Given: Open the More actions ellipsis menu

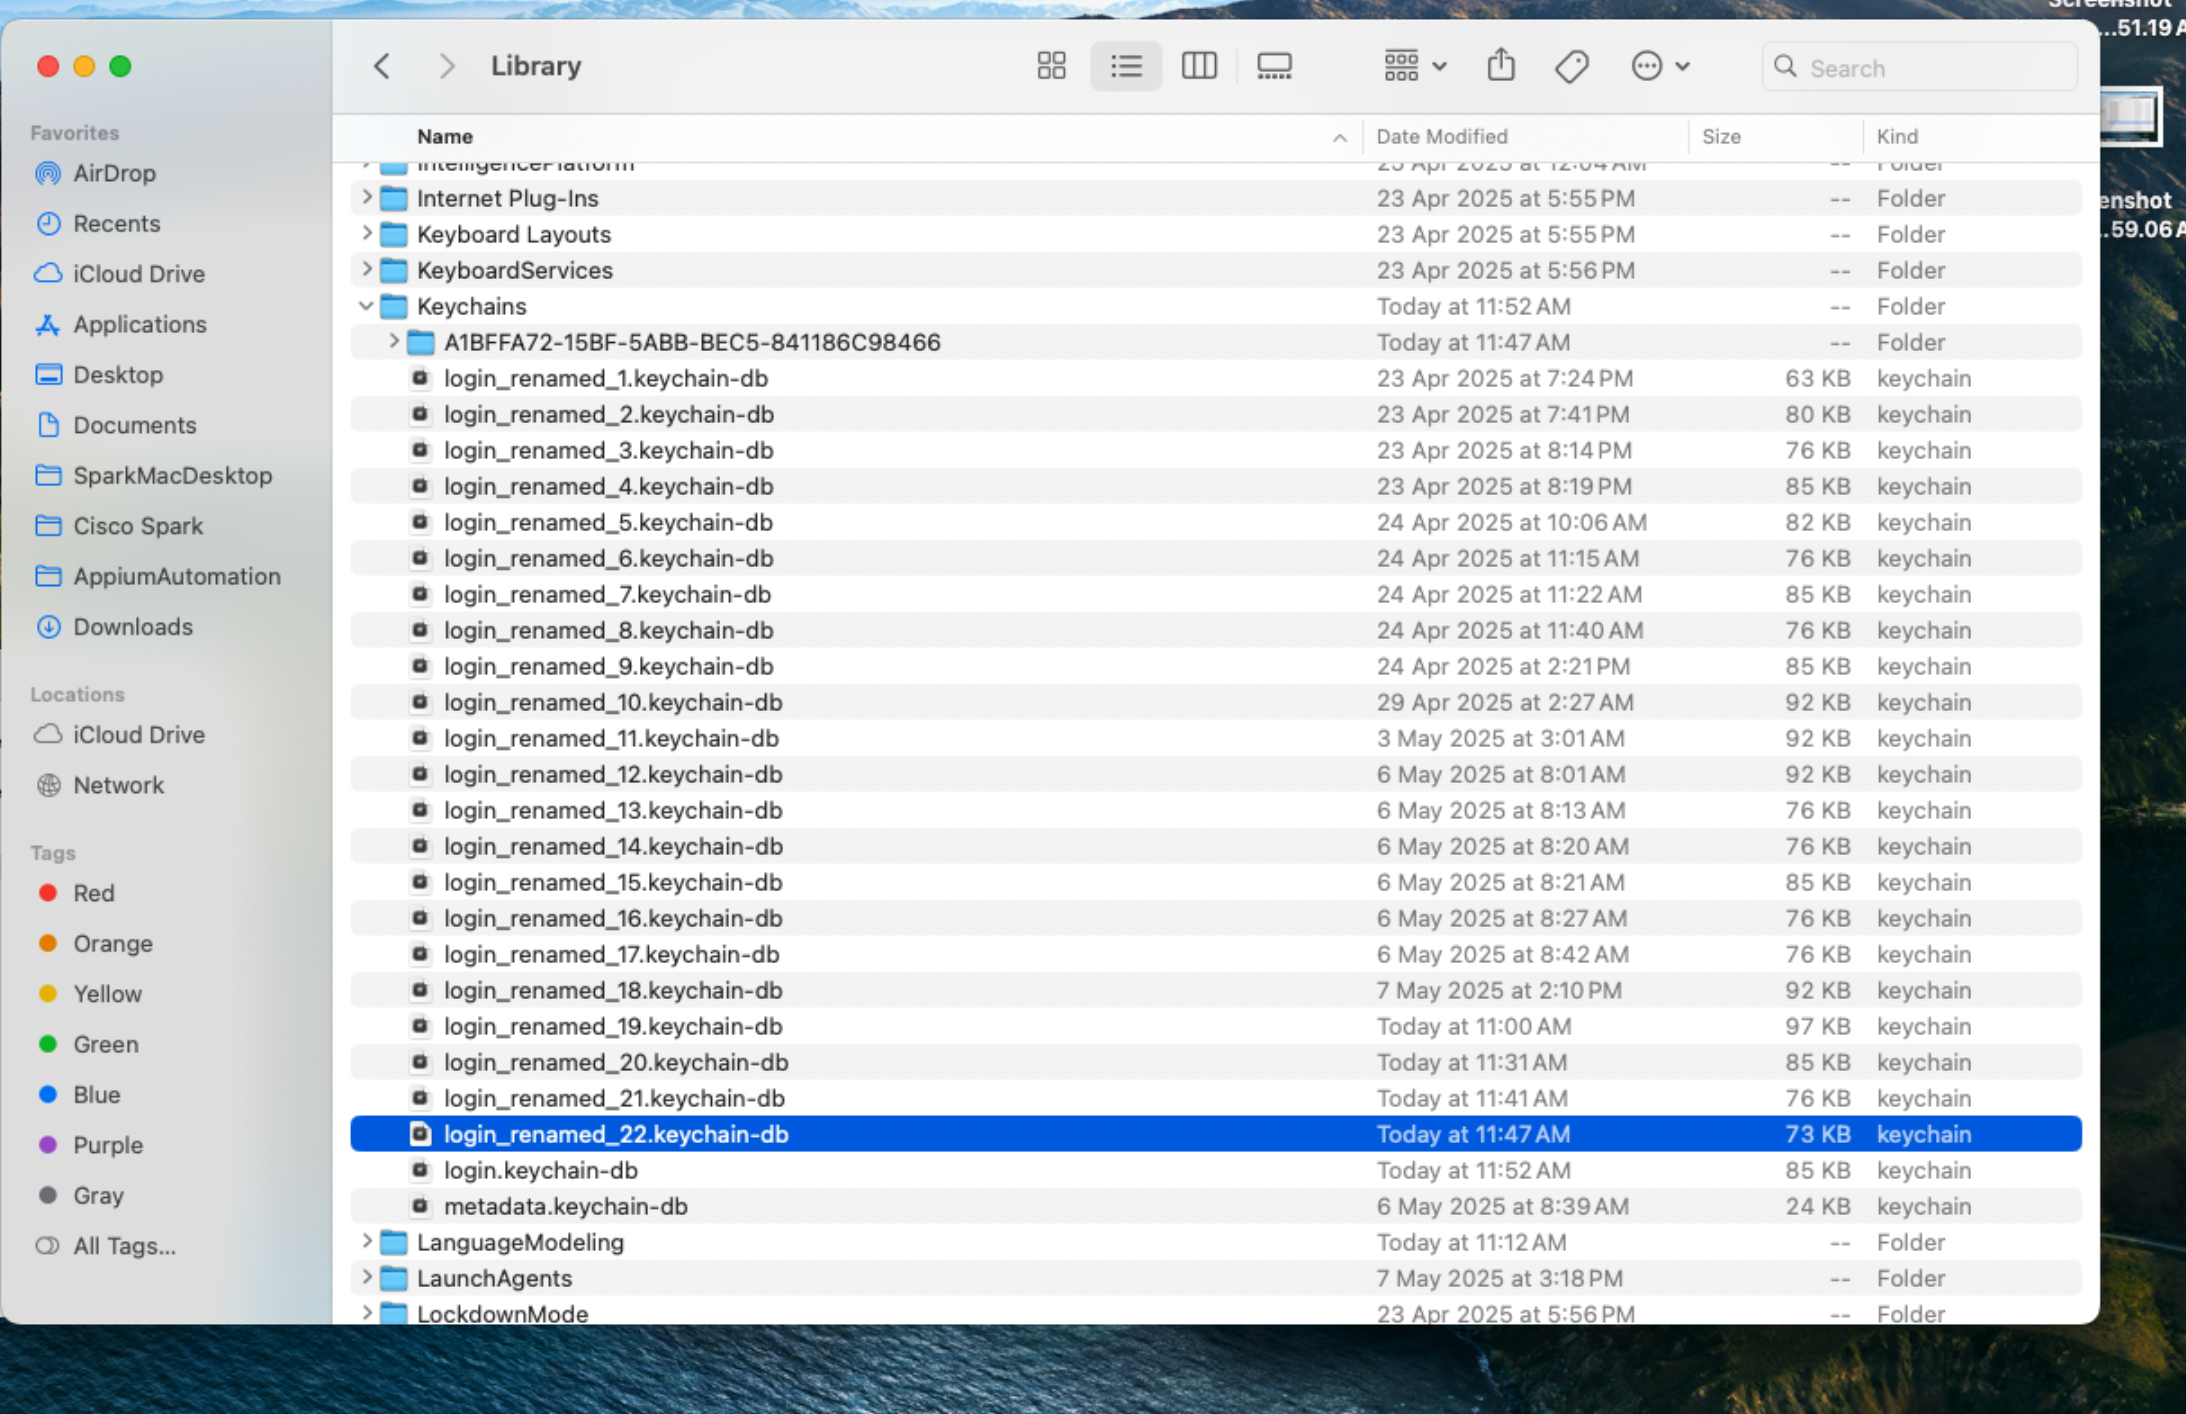Looking at the screenshot, I should point(1658,67).
